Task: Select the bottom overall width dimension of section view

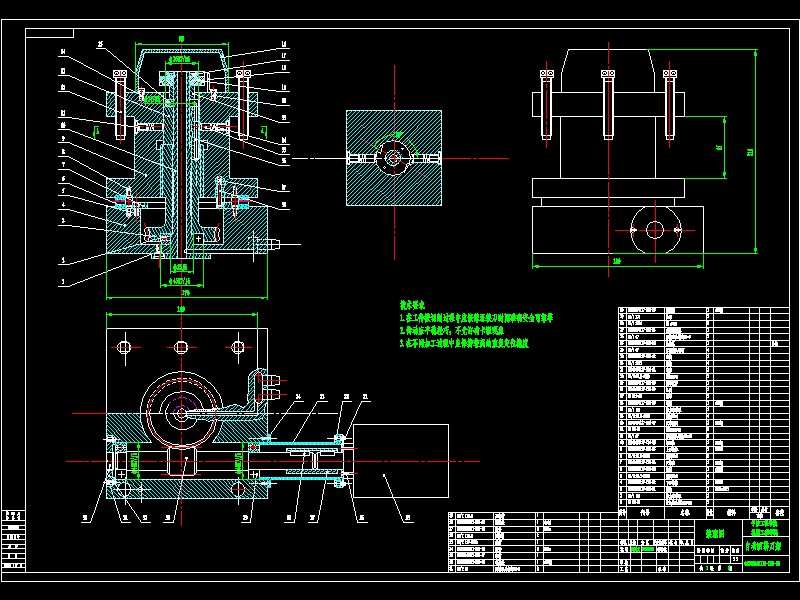Action: (187, 294)
